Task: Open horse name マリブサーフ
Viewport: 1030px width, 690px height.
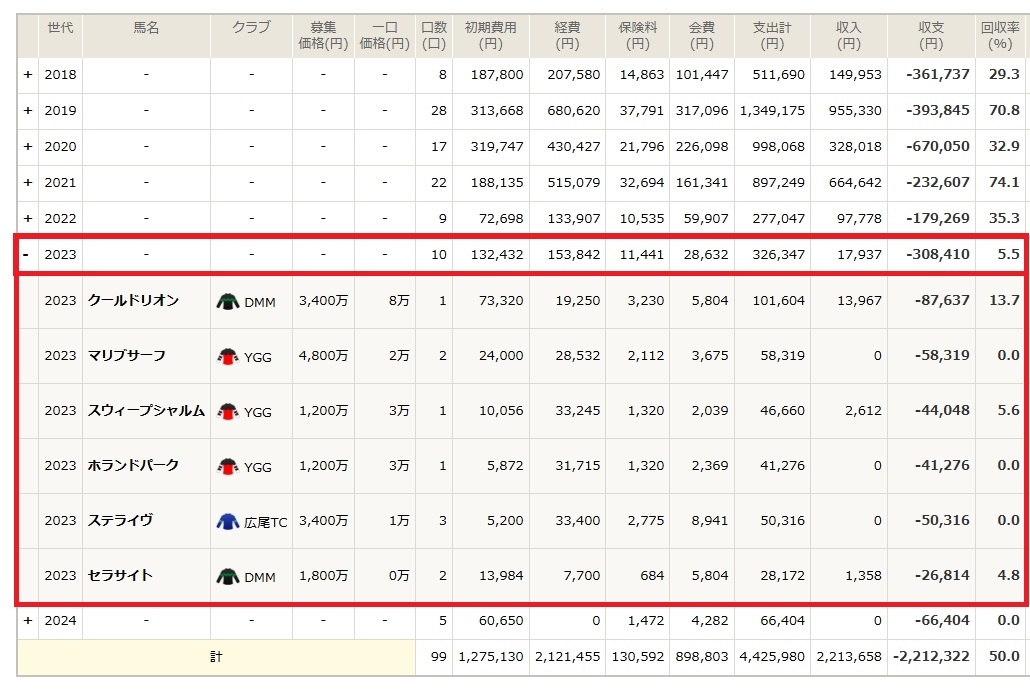Action: [x=126, y=355]
